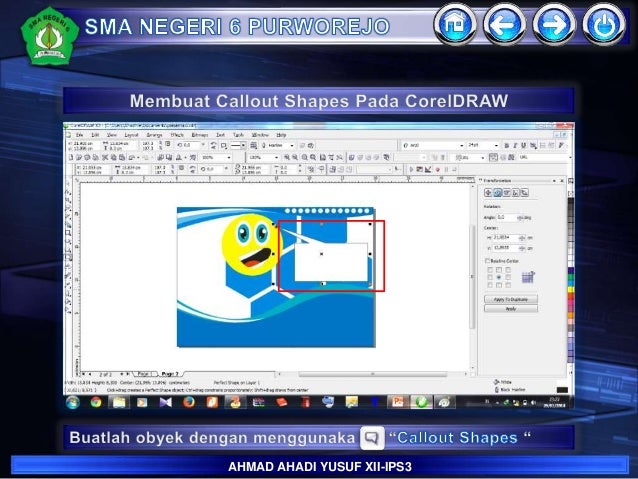Click the rotation Angle input field

pos(506,218)
